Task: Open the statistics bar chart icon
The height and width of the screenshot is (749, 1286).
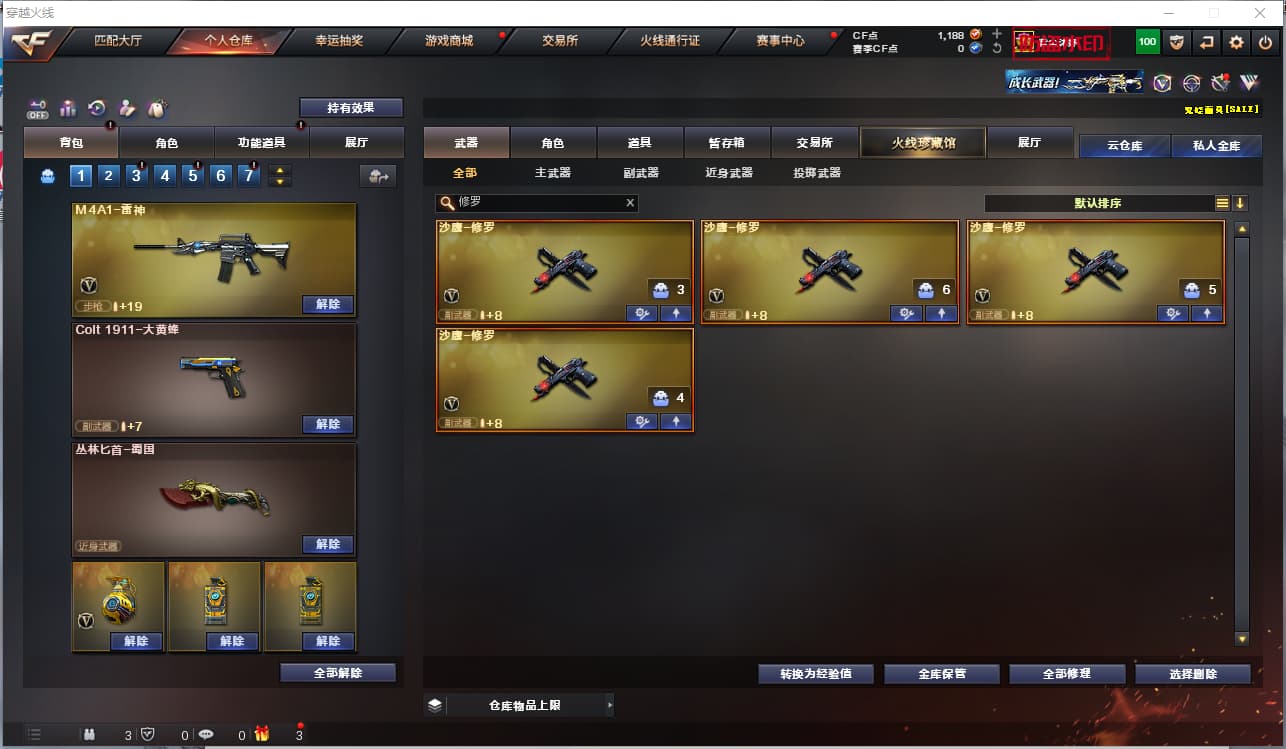Action: coord(68,108)
